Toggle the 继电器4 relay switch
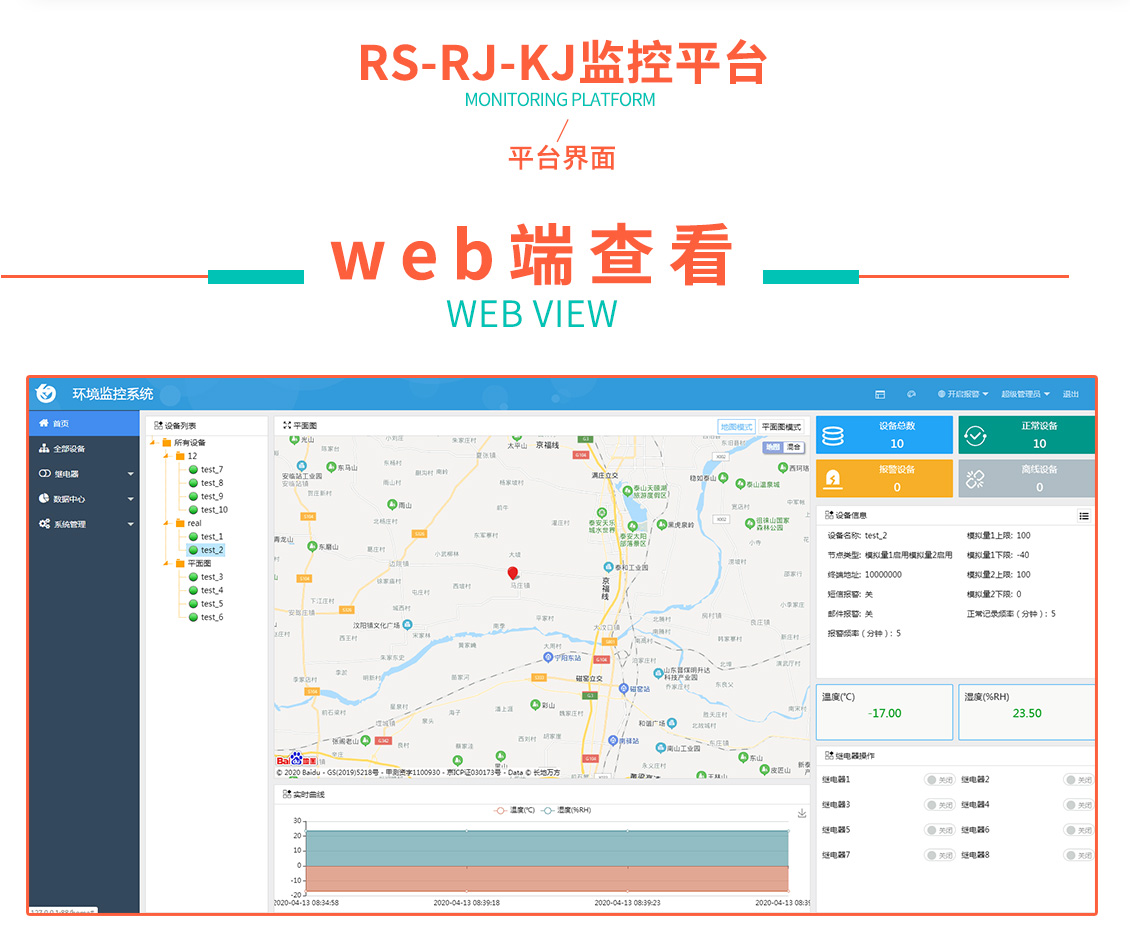 [x=1079, y=805]
